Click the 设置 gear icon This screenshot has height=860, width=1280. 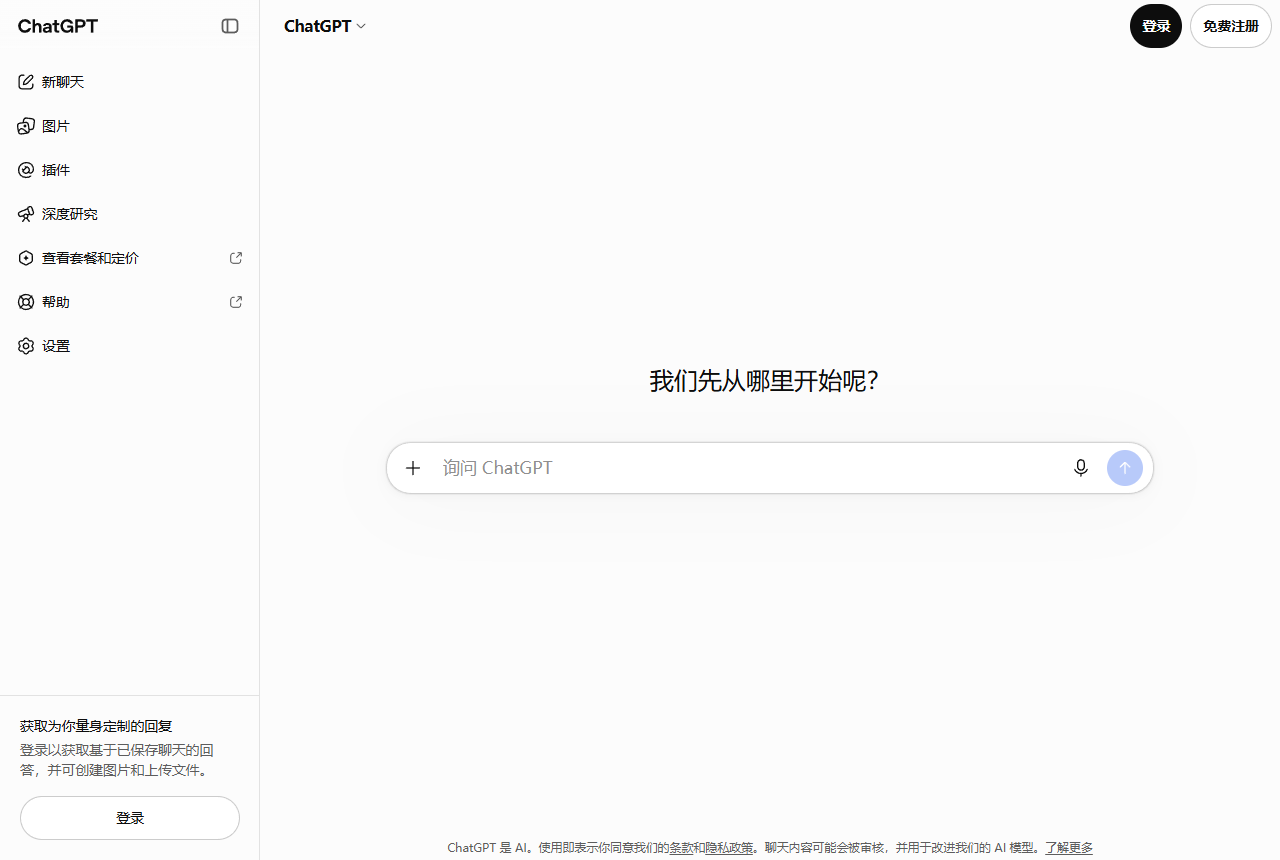(26, 346)
